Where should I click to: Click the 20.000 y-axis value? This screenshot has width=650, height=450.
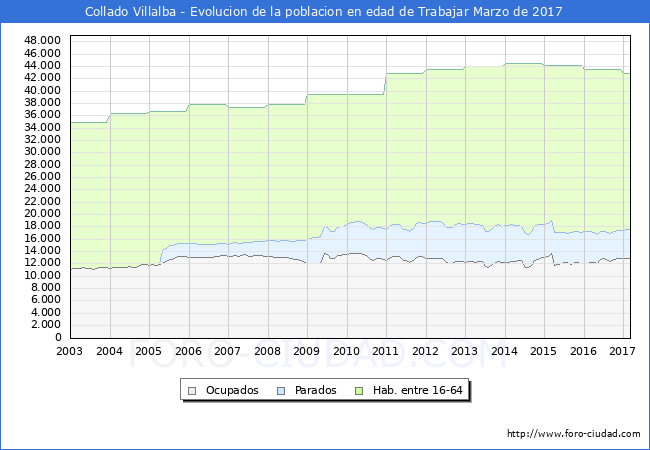(43, 213)
